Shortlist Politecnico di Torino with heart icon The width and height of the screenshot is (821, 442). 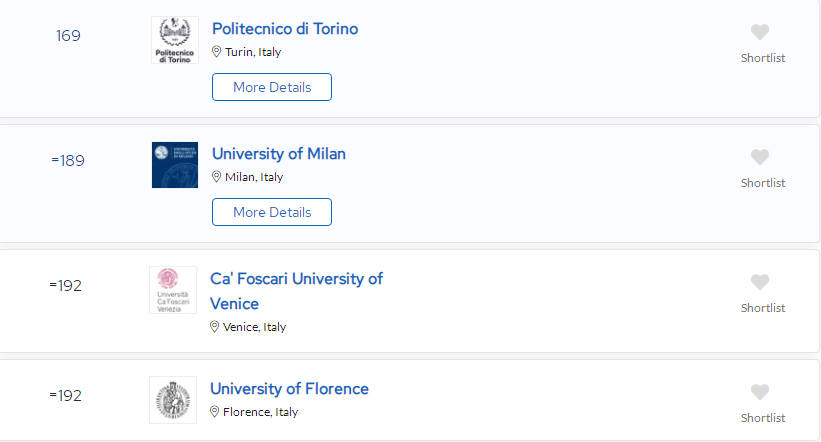(760, 32)
